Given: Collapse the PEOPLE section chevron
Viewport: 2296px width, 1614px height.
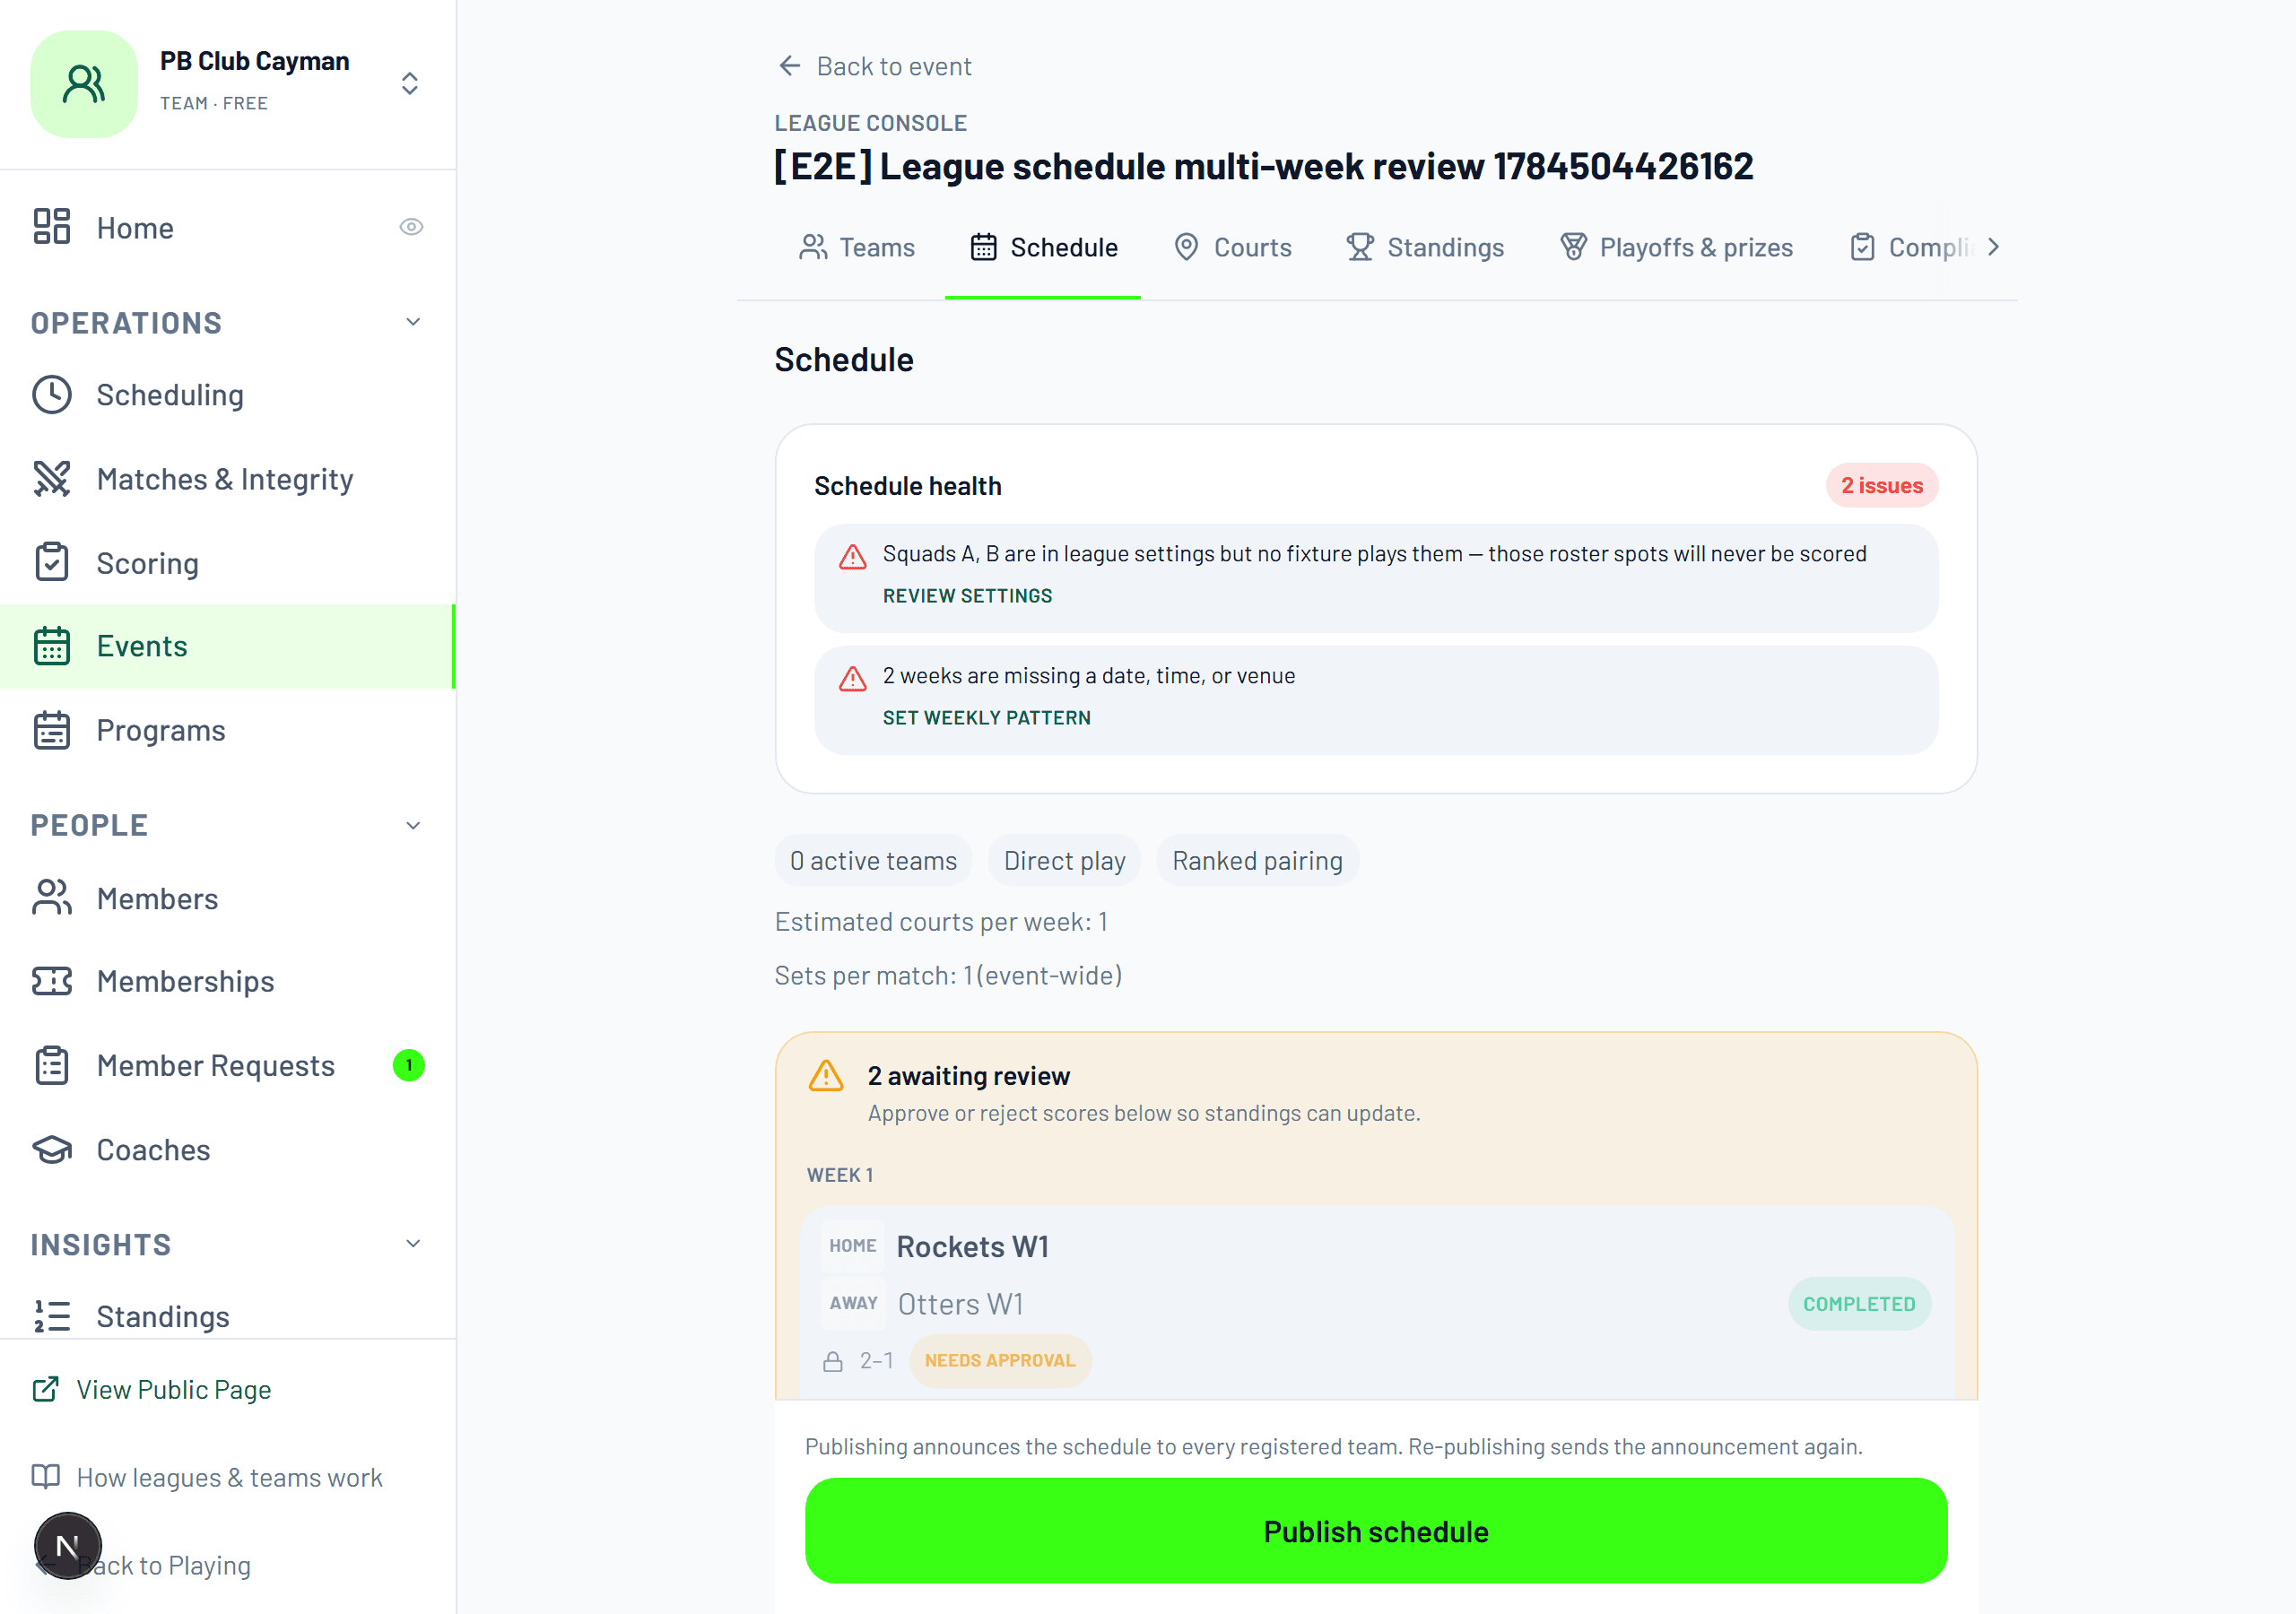Looking at the screenshot, I should pos(413,825).
